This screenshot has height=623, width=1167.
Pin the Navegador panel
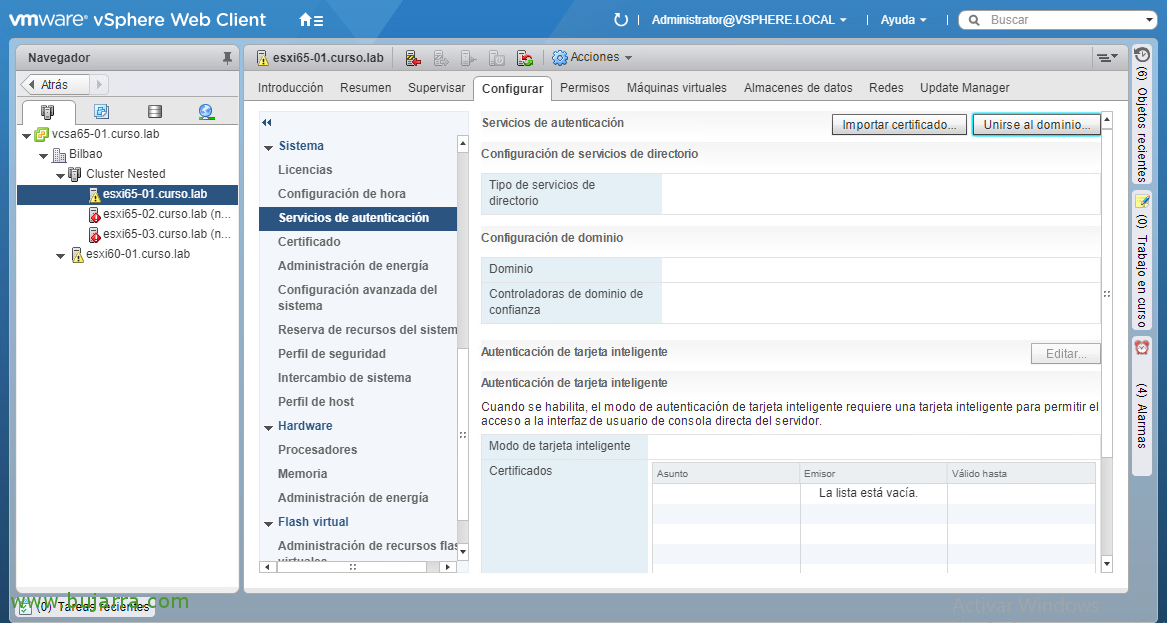pos(227,58)
